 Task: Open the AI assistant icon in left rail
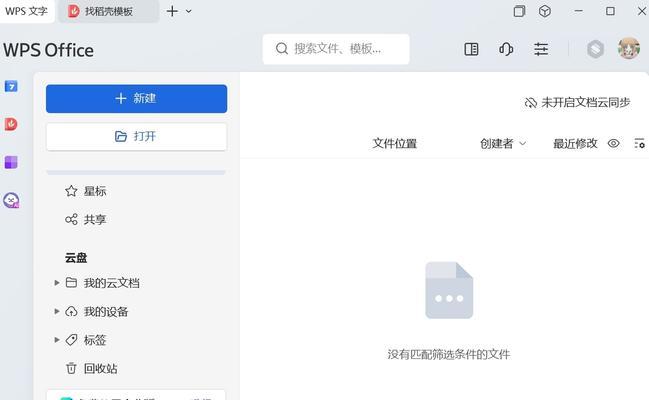[x=11, y=200]
